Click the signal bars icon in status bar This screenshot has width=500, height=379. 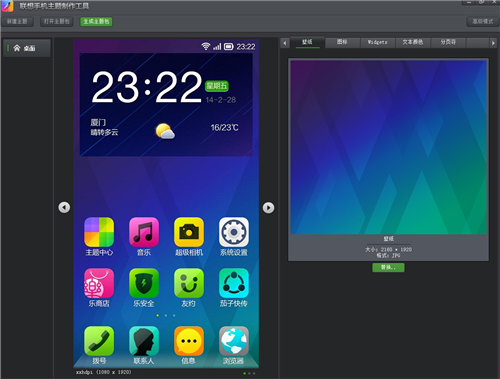(x=217, y=46)
